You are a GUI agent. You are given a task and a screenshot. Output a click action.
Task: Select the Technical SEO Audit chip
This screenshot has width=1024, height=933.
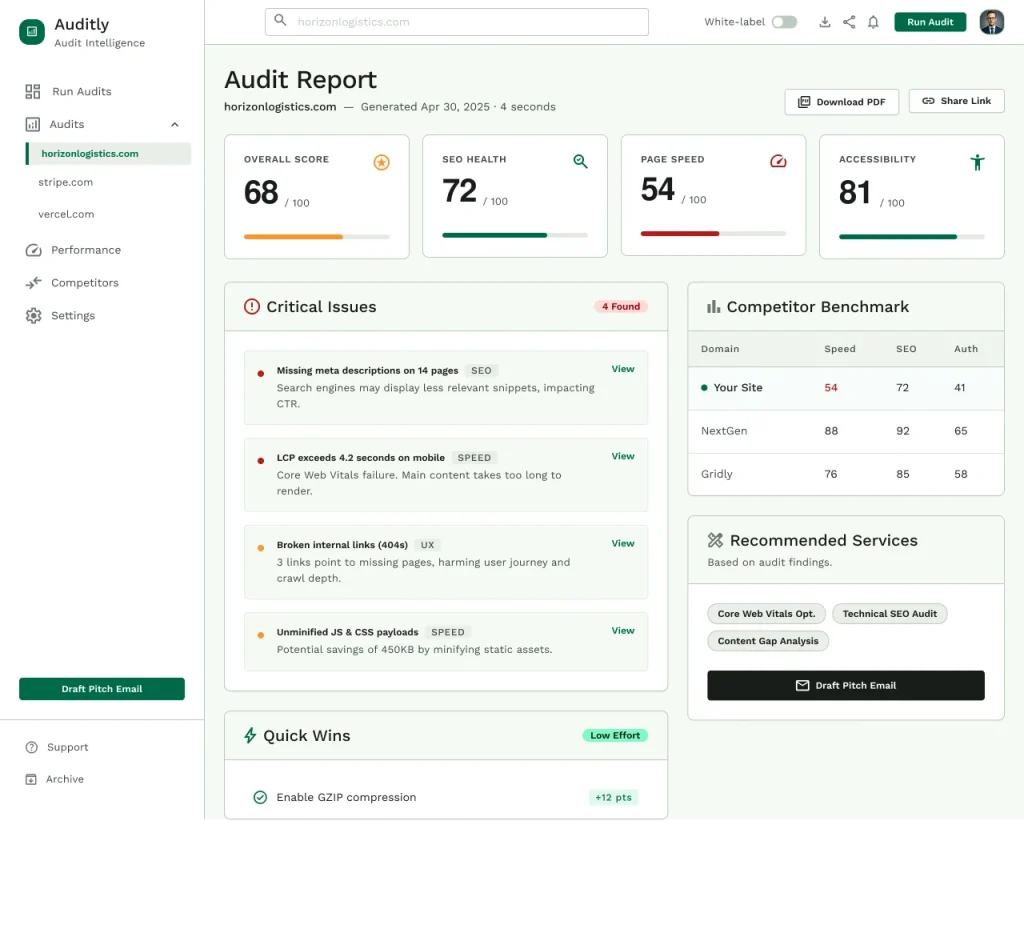(889, 614)
